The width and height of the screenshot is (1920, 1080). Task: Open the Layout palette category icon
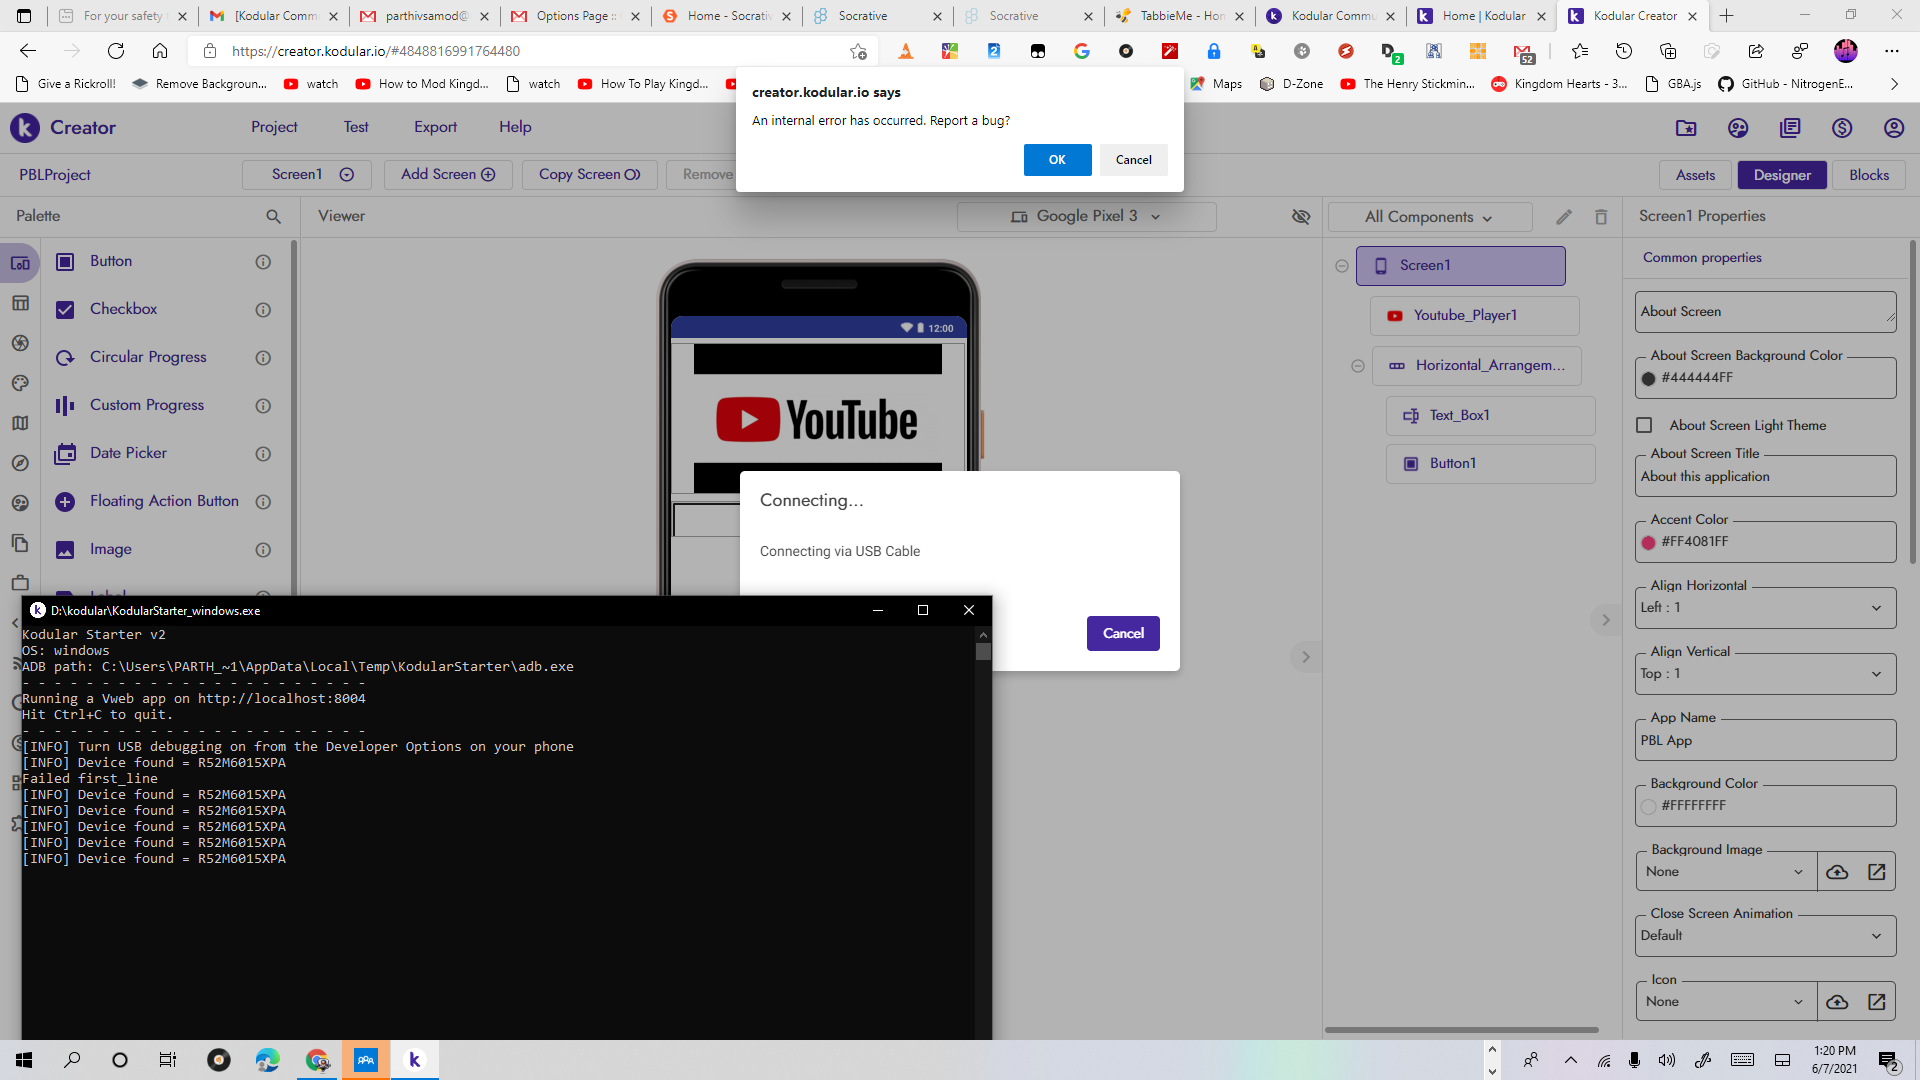point(20,304)
